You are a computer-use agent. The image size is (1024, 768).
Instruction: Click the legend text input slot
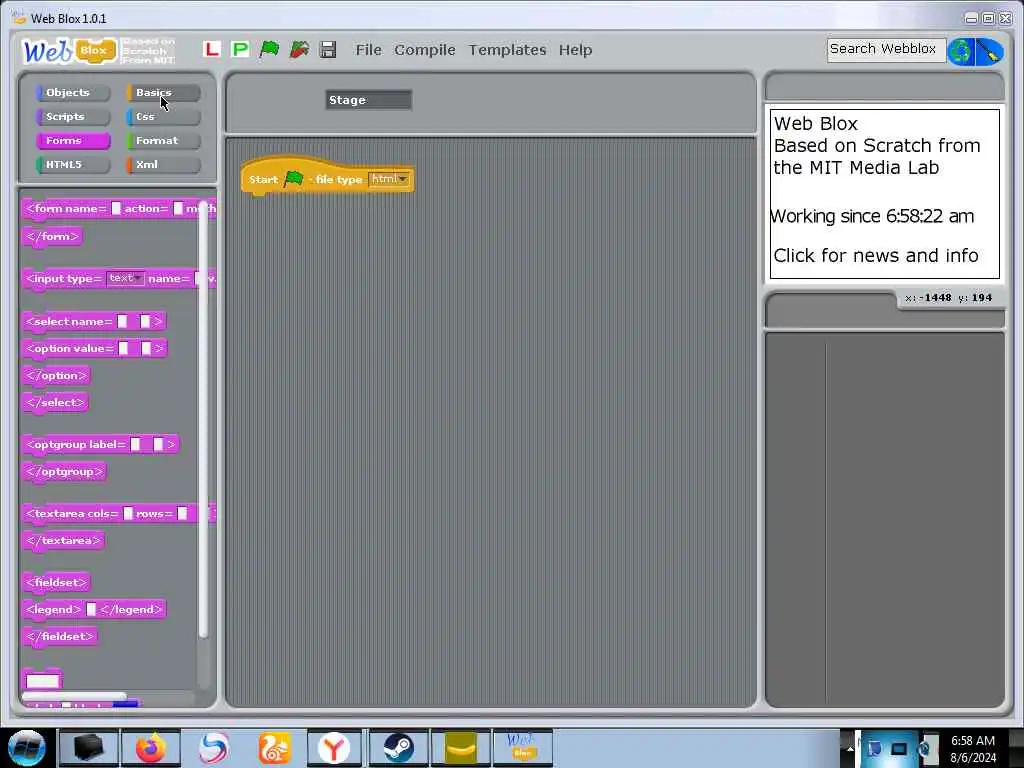(x=91, y=609)
